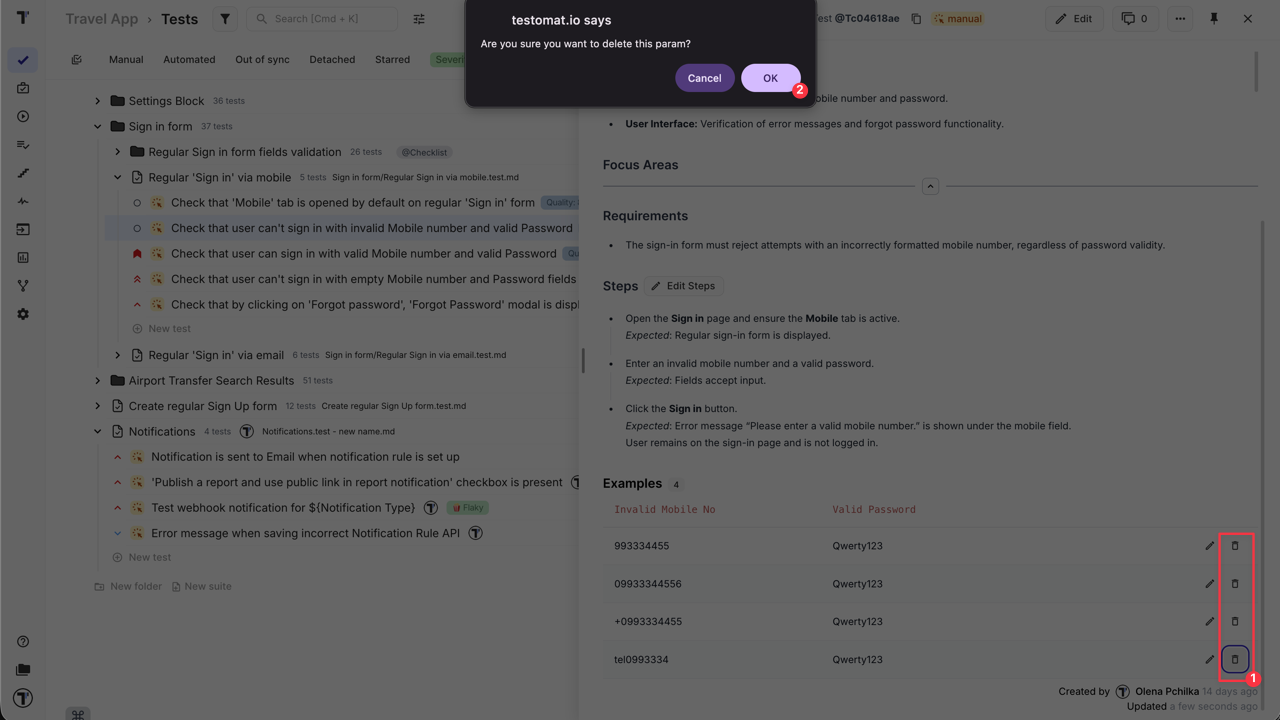Focus the Search input field
This screenshot has width=1280, height=720.
[x=330, y=19]
